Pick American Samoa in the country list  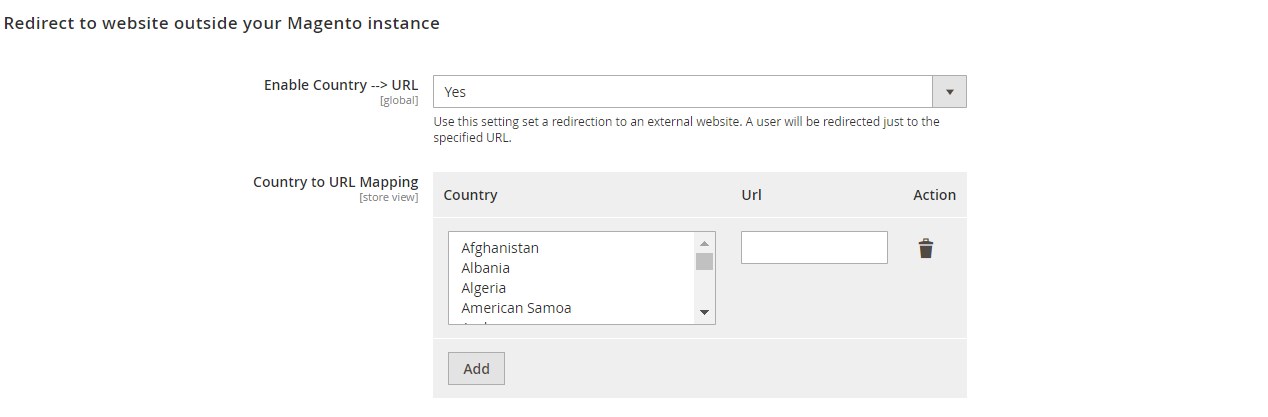pyautogui.click(x=516, y=308)
